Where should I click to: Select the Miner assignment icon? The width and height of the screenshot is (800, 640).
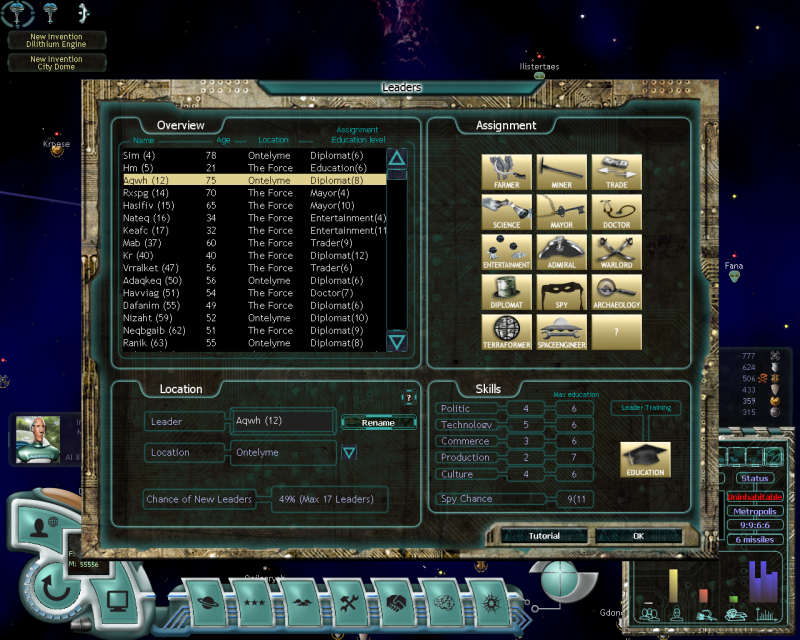[x=562, y=170]
